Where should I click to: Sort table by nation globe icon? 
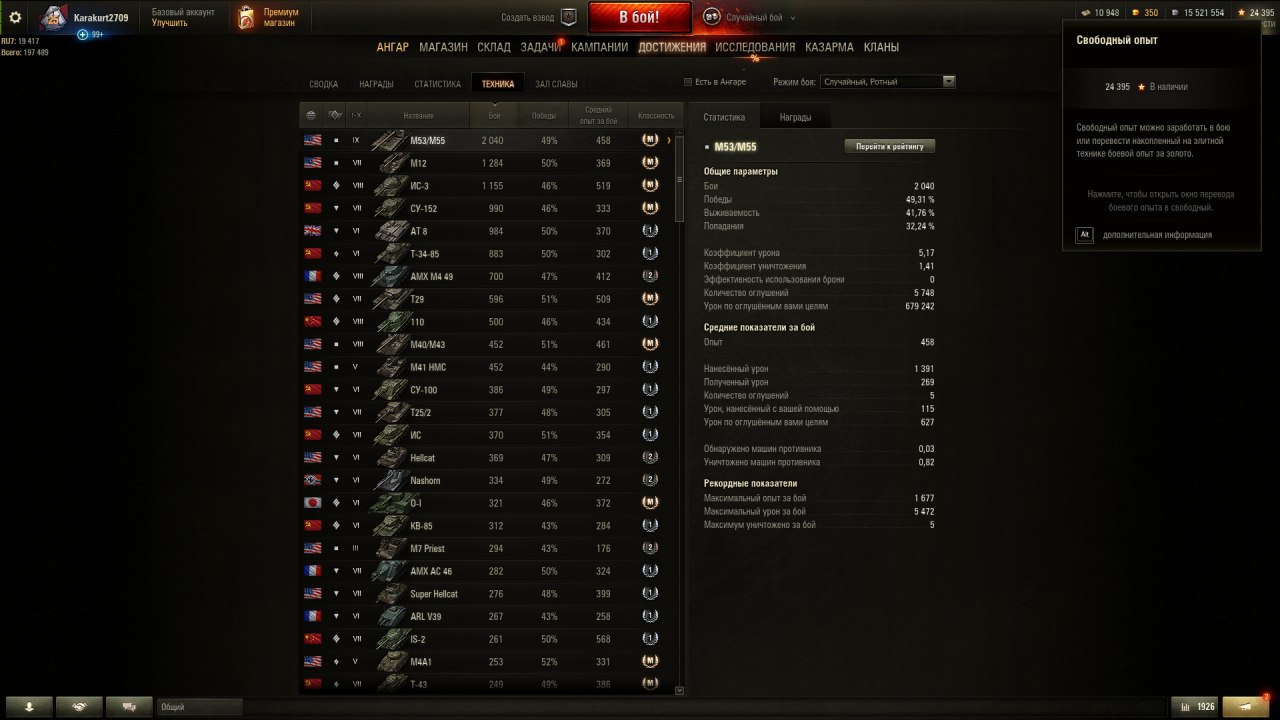point(311,116)
